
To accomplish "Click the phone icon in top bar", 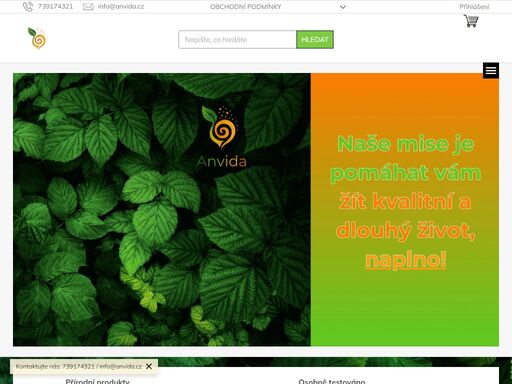I will coord(28,7).
